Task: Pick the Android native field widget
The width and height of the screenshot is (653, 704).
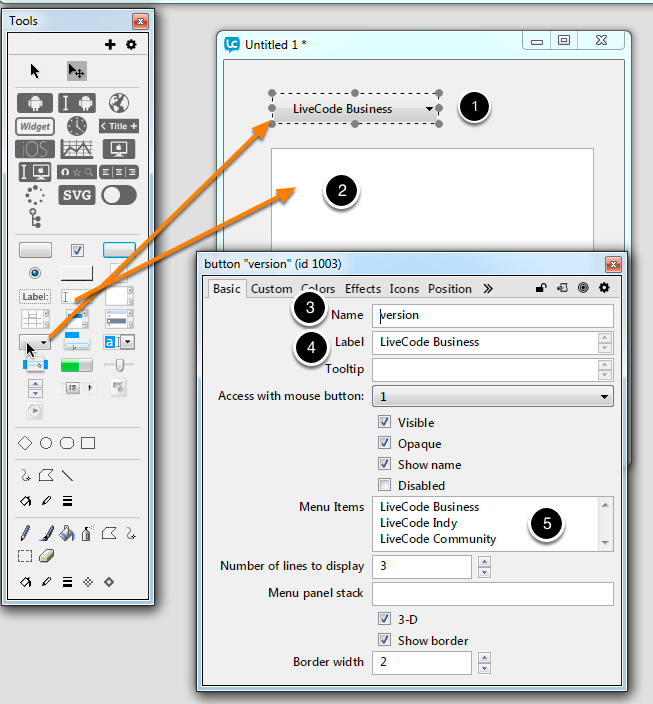Action: pyautogui.click(x=77, y=103)
